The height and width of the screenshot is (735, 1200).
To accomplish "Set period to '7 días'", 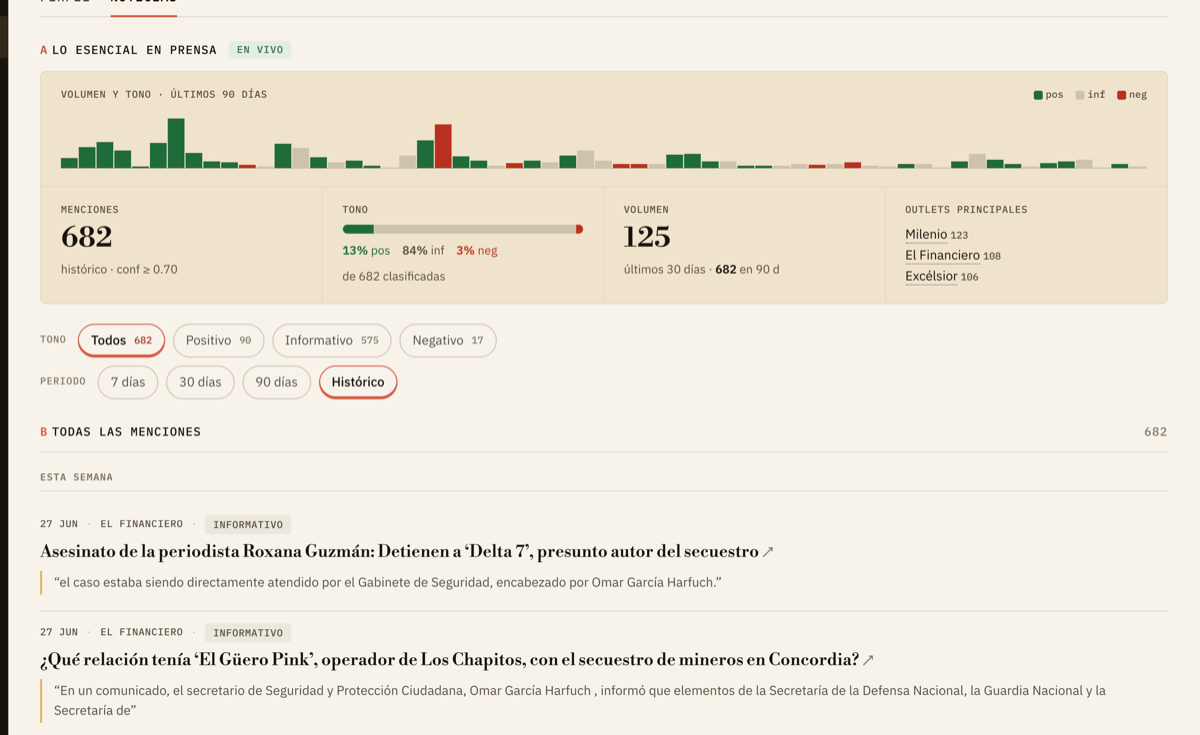I will (x=128, y=382).
